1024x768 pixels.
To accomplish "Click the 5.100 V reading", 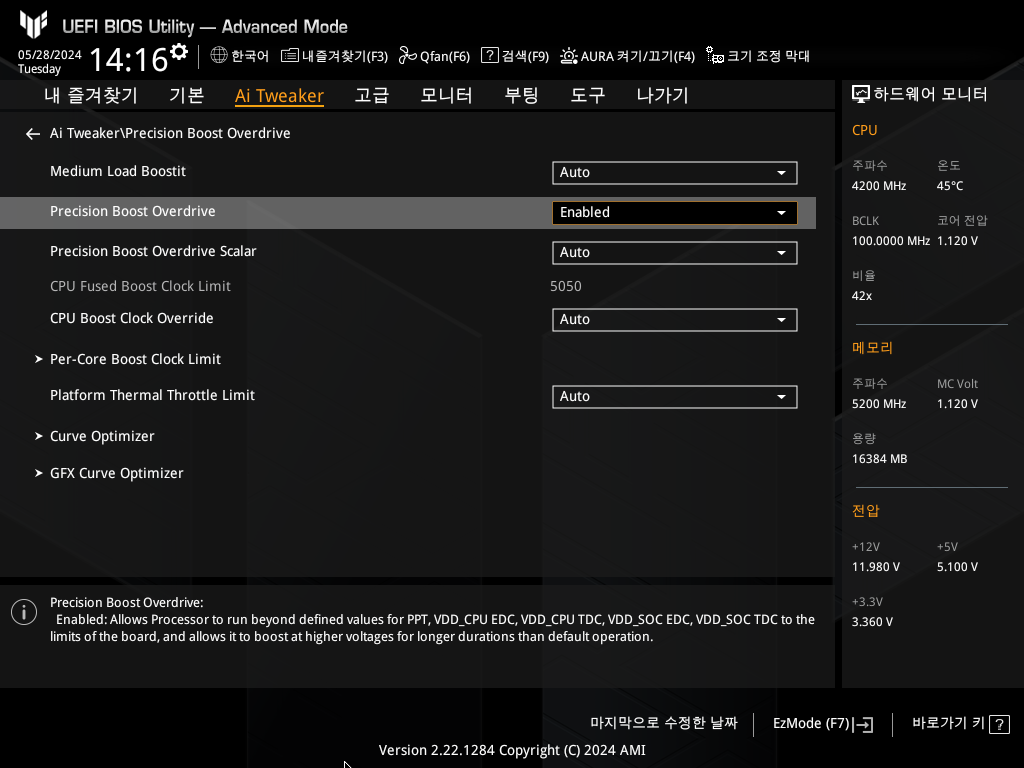I will (957, 567).
